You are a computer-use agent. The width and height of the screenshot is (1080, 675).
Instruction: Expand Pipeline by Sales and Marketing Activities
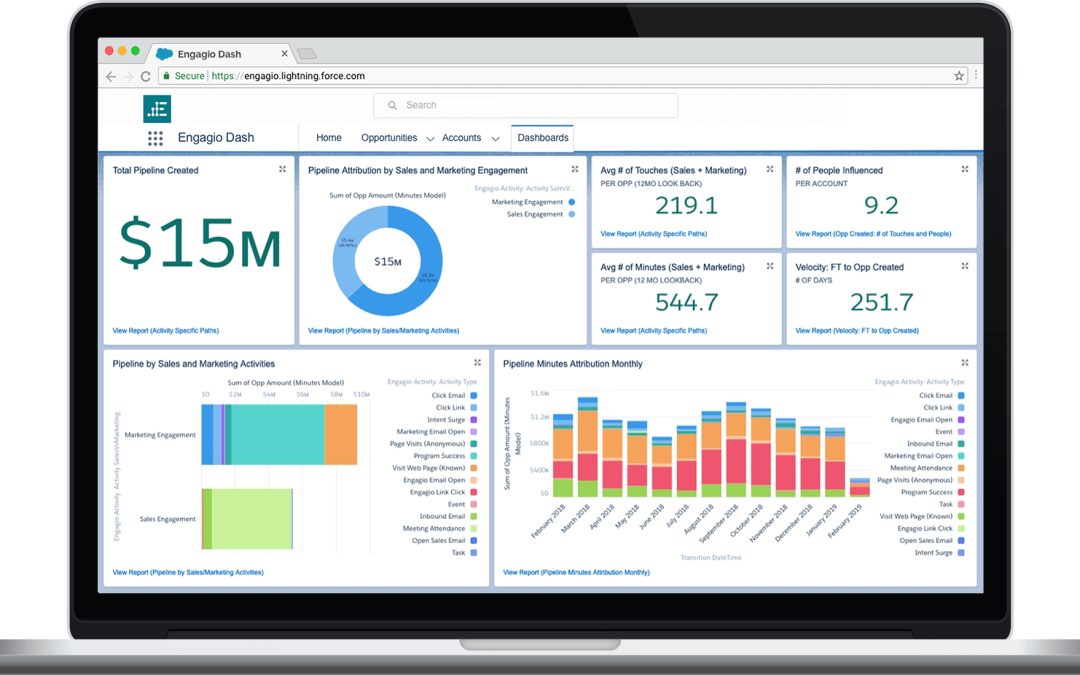click(x=477, y=363)
